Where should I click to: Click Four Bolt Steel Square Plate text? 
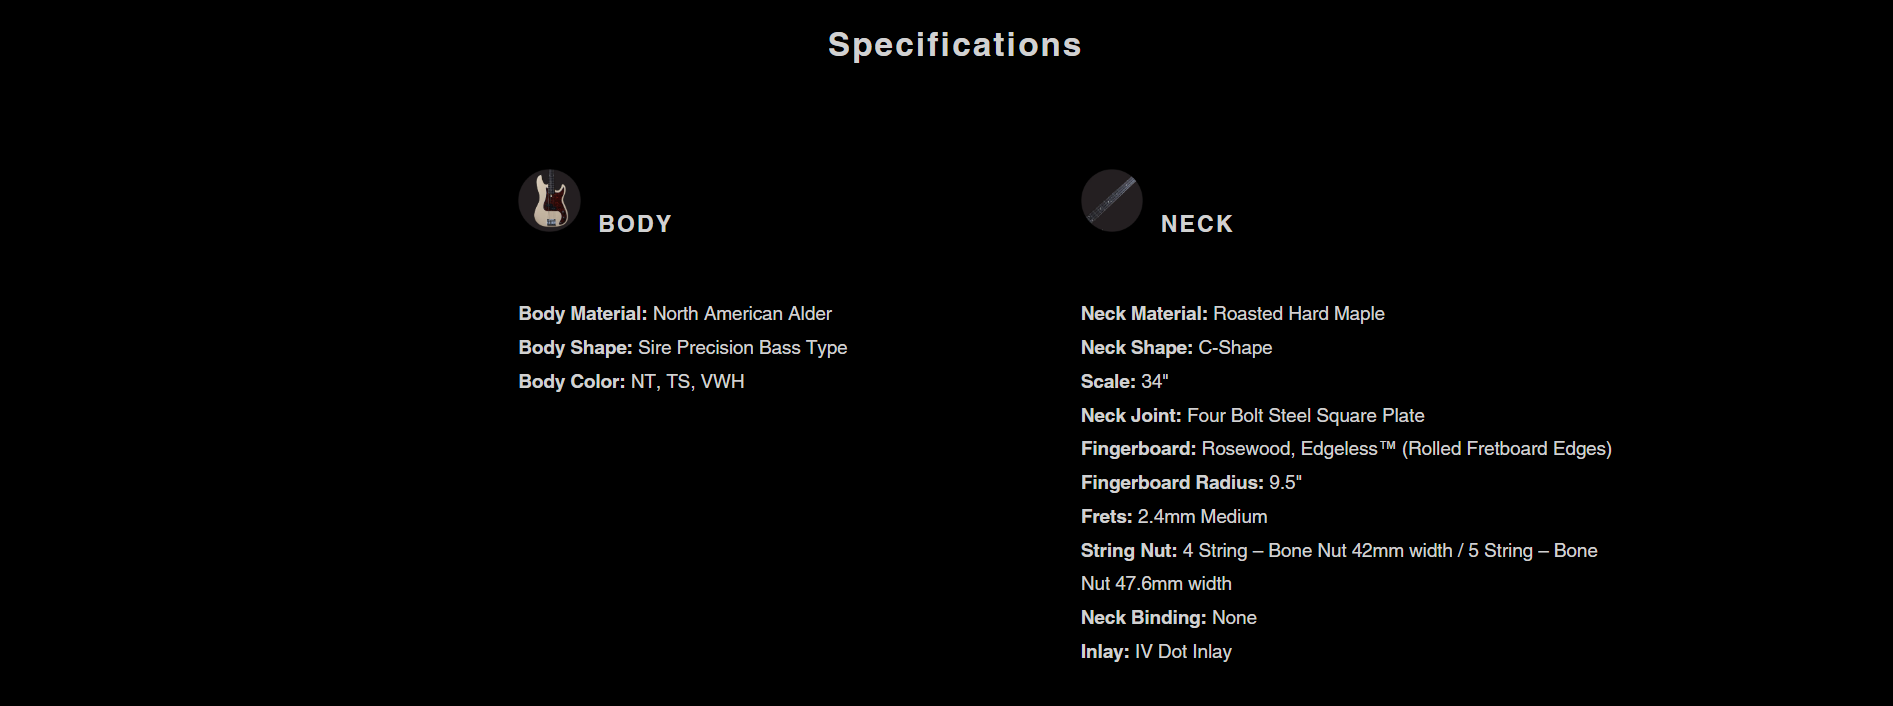(x=1305, y=416)
